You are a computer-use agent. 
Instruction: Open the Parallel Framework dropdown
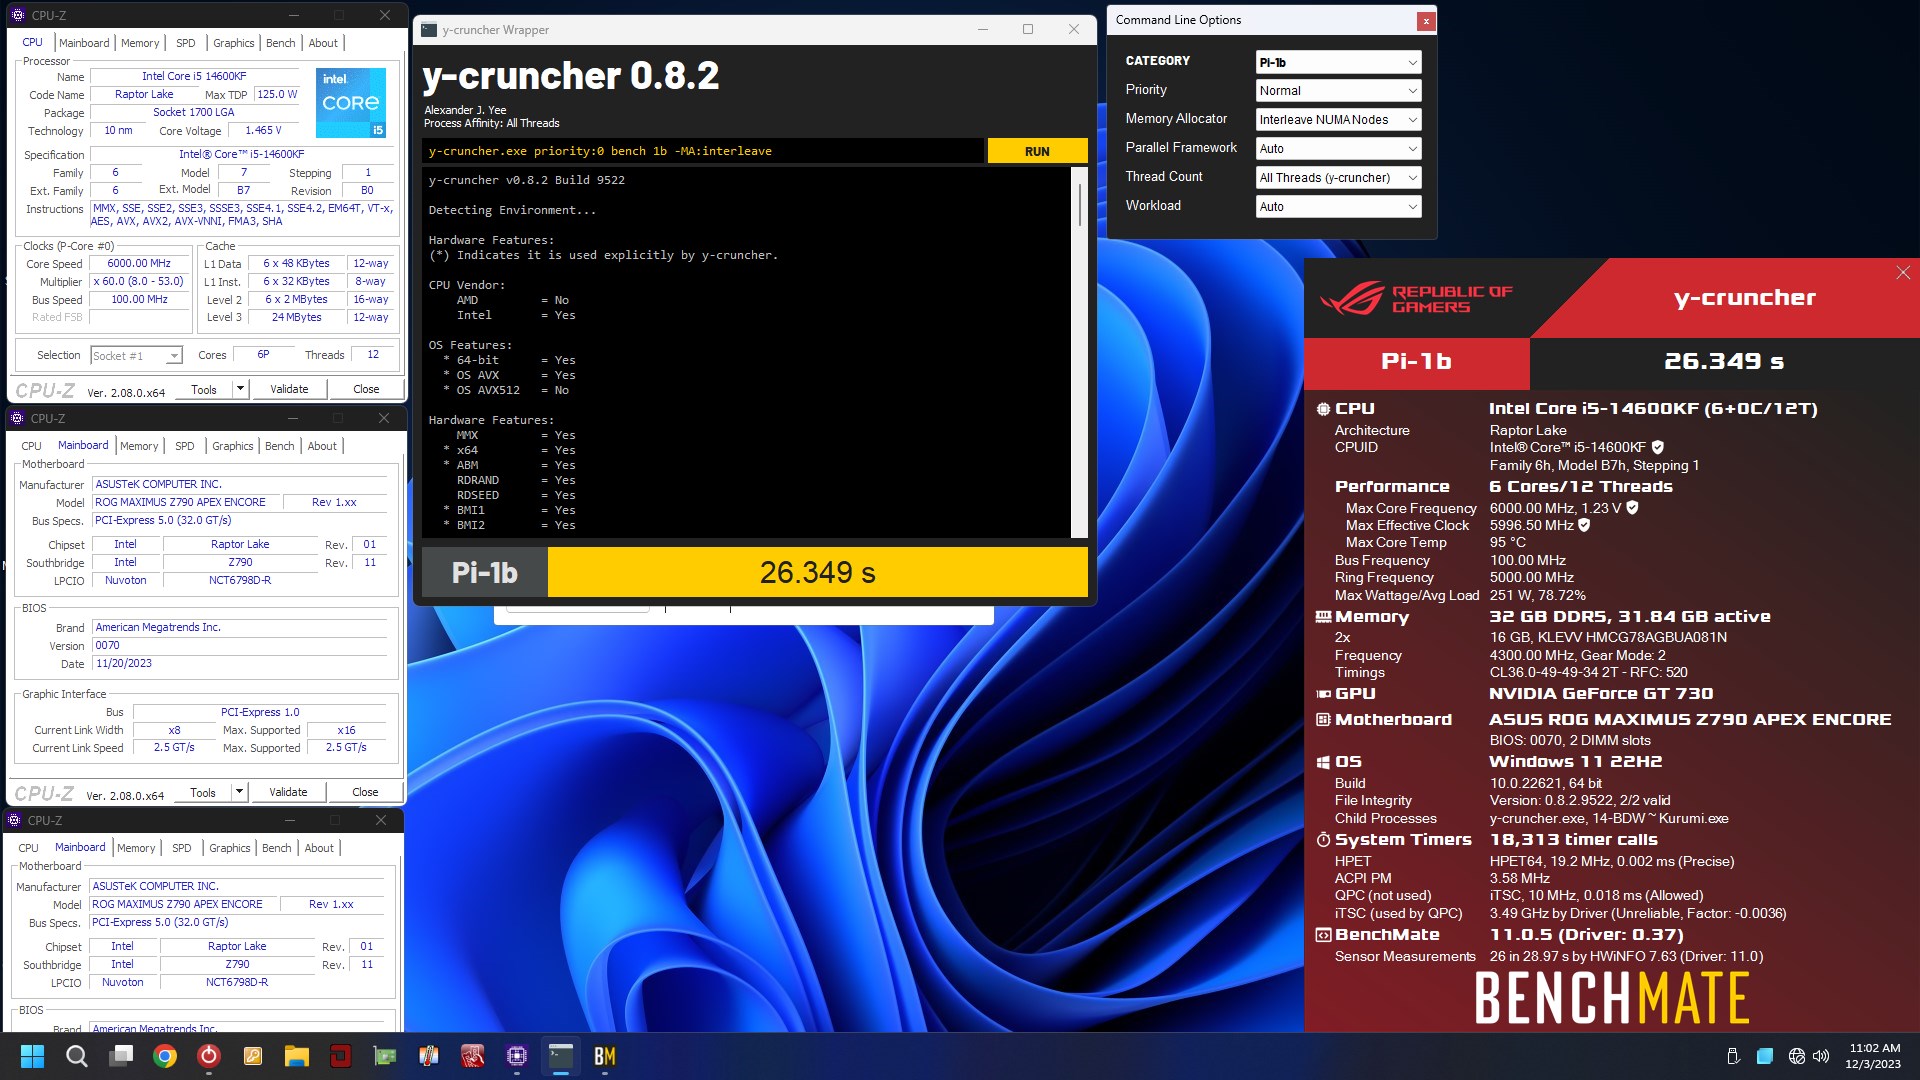1338,149
